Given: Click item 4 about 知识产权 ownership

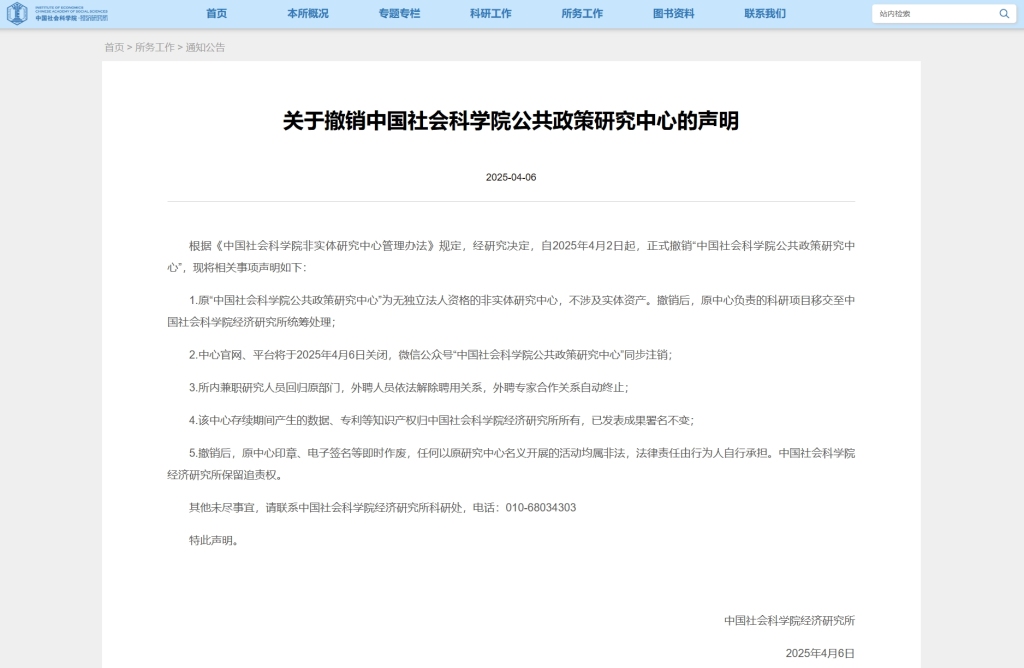Looking at the screenshot, I should [441, 420].
